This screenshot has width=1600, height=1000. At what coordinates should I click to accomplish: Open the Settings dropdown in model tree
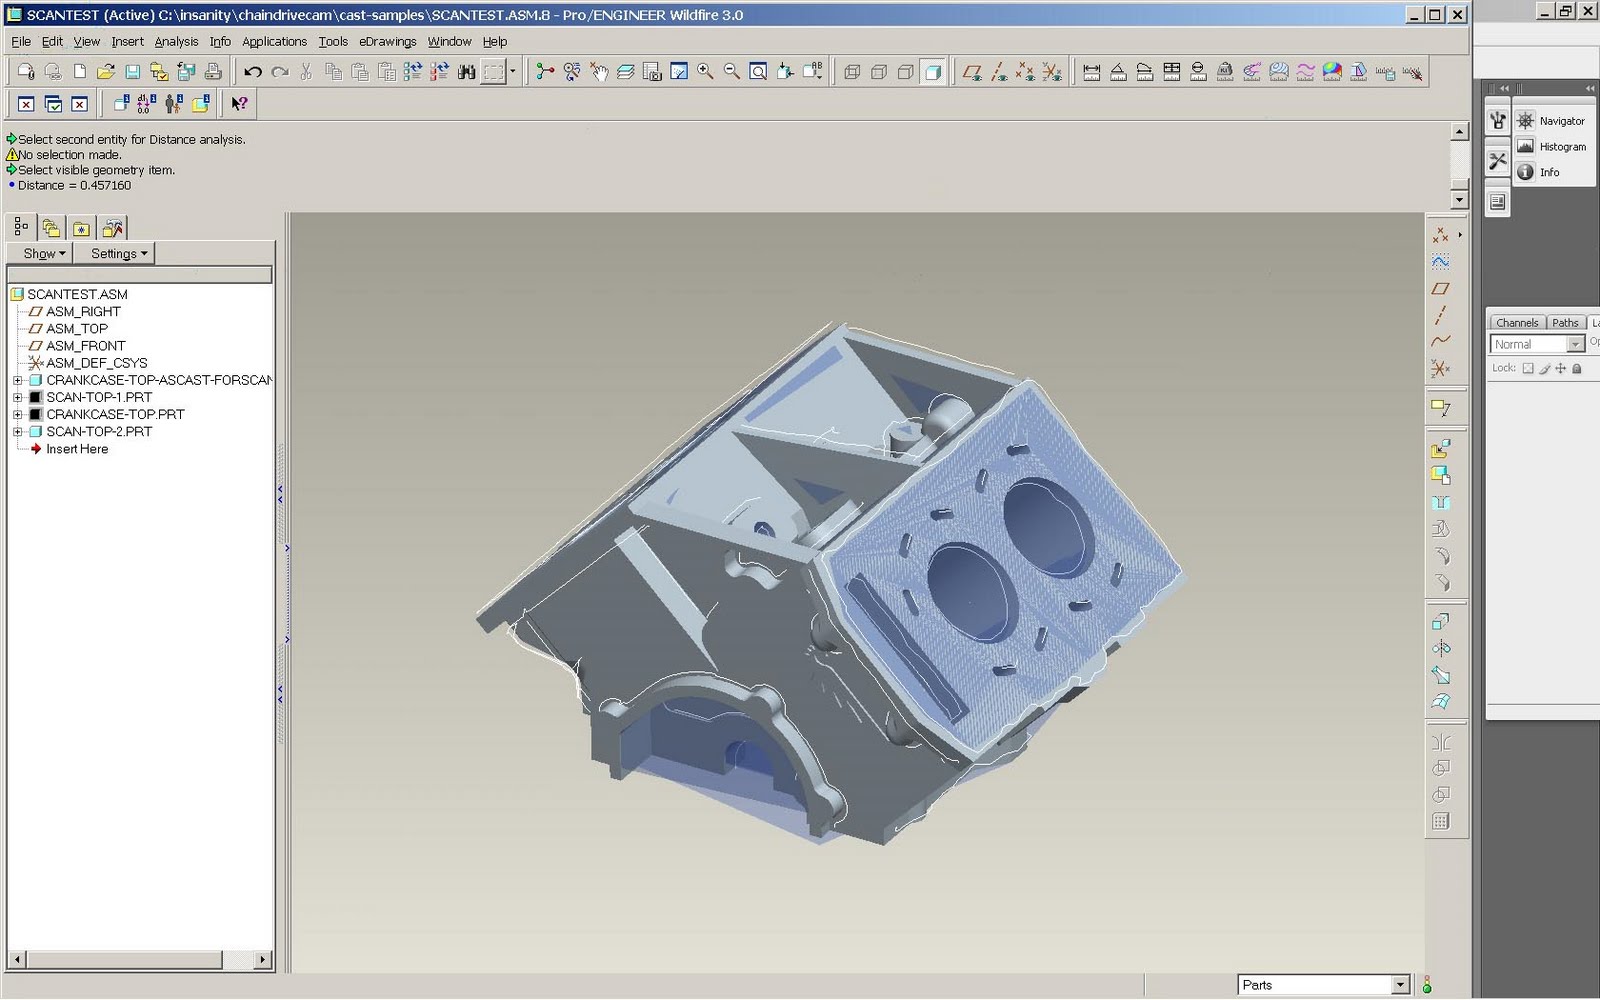tap(114, 254)
